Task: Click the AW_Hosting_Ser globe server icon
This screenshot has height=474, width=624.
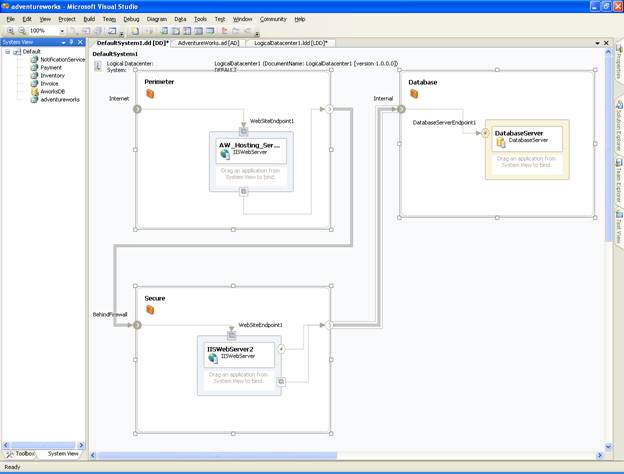Action: coord(225,154)
